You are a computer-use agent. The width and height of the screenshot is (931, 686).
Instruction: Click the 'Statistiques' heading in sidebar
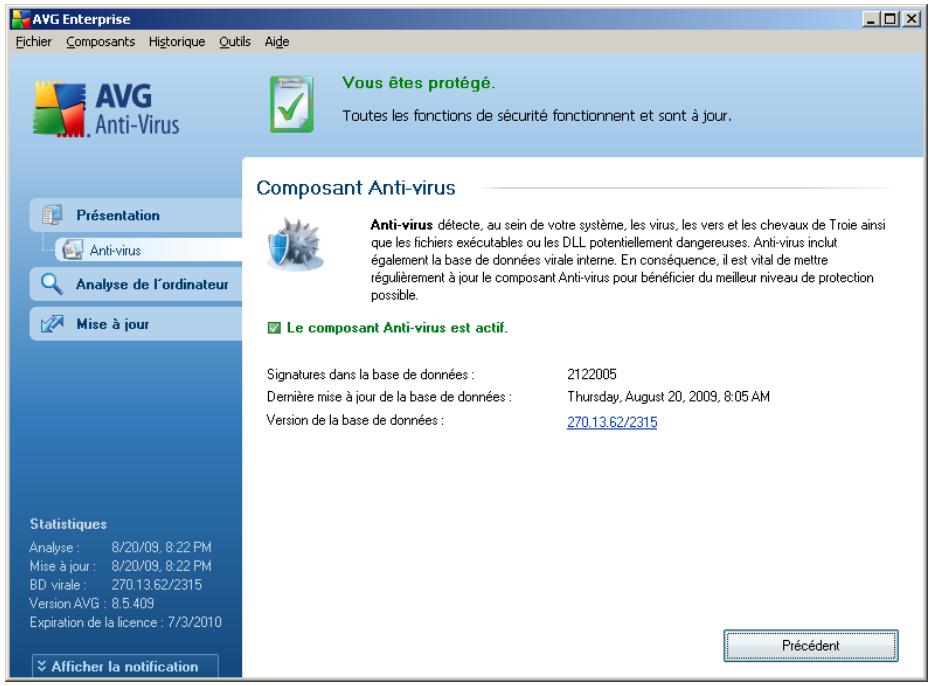tap(68, 524)
